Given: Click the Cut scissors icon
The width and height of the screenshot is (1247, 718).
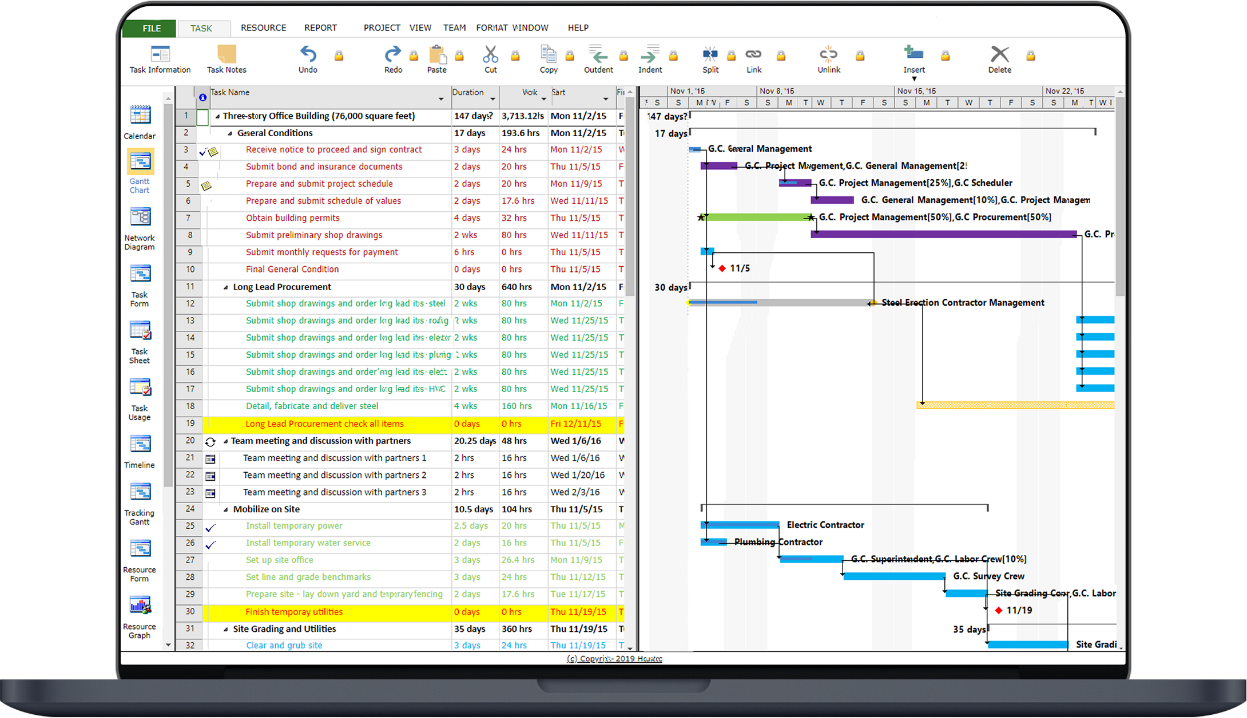Looking at the screenshot, I should click(490, 55).
